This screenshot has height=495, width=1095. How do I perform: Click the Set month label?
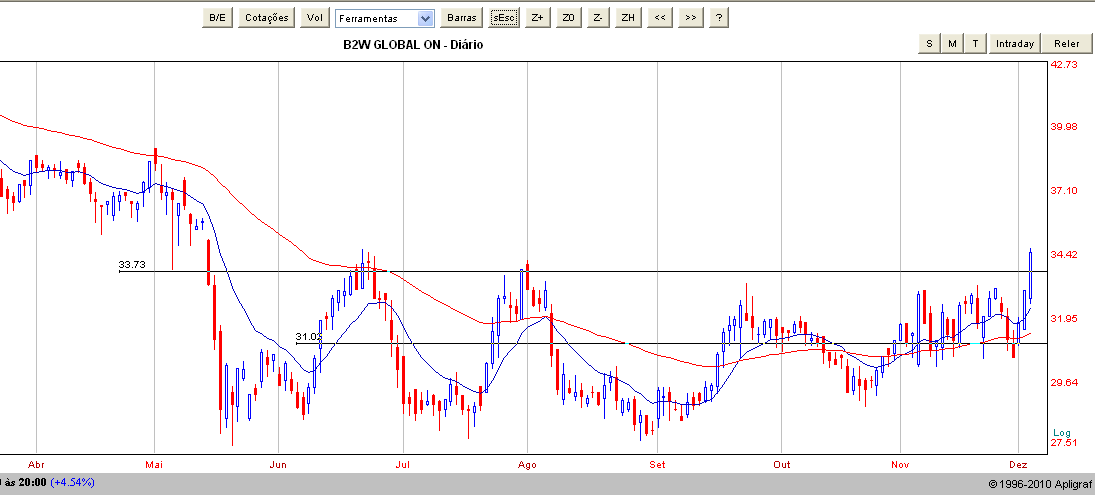pyautogui.click(x=657, y=464)
